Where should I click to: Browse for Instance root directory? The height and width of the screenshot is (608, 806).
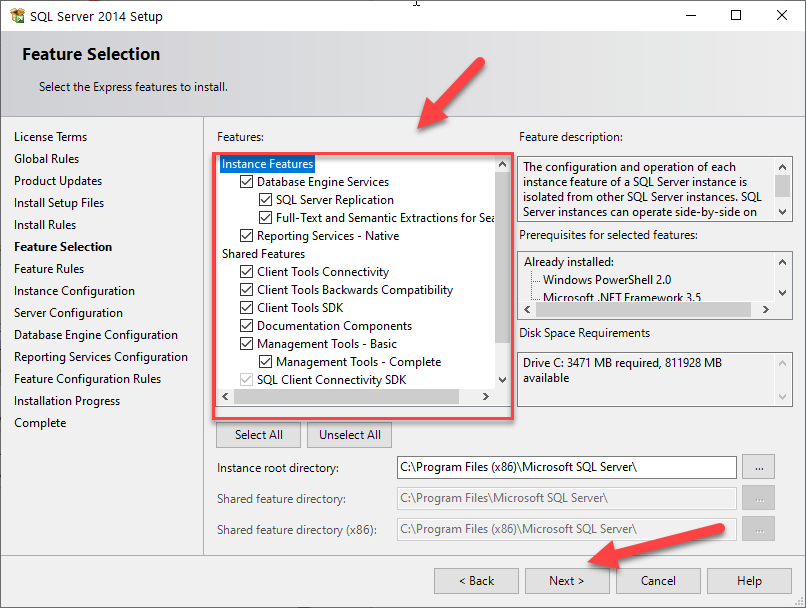[x=759, y=467]
